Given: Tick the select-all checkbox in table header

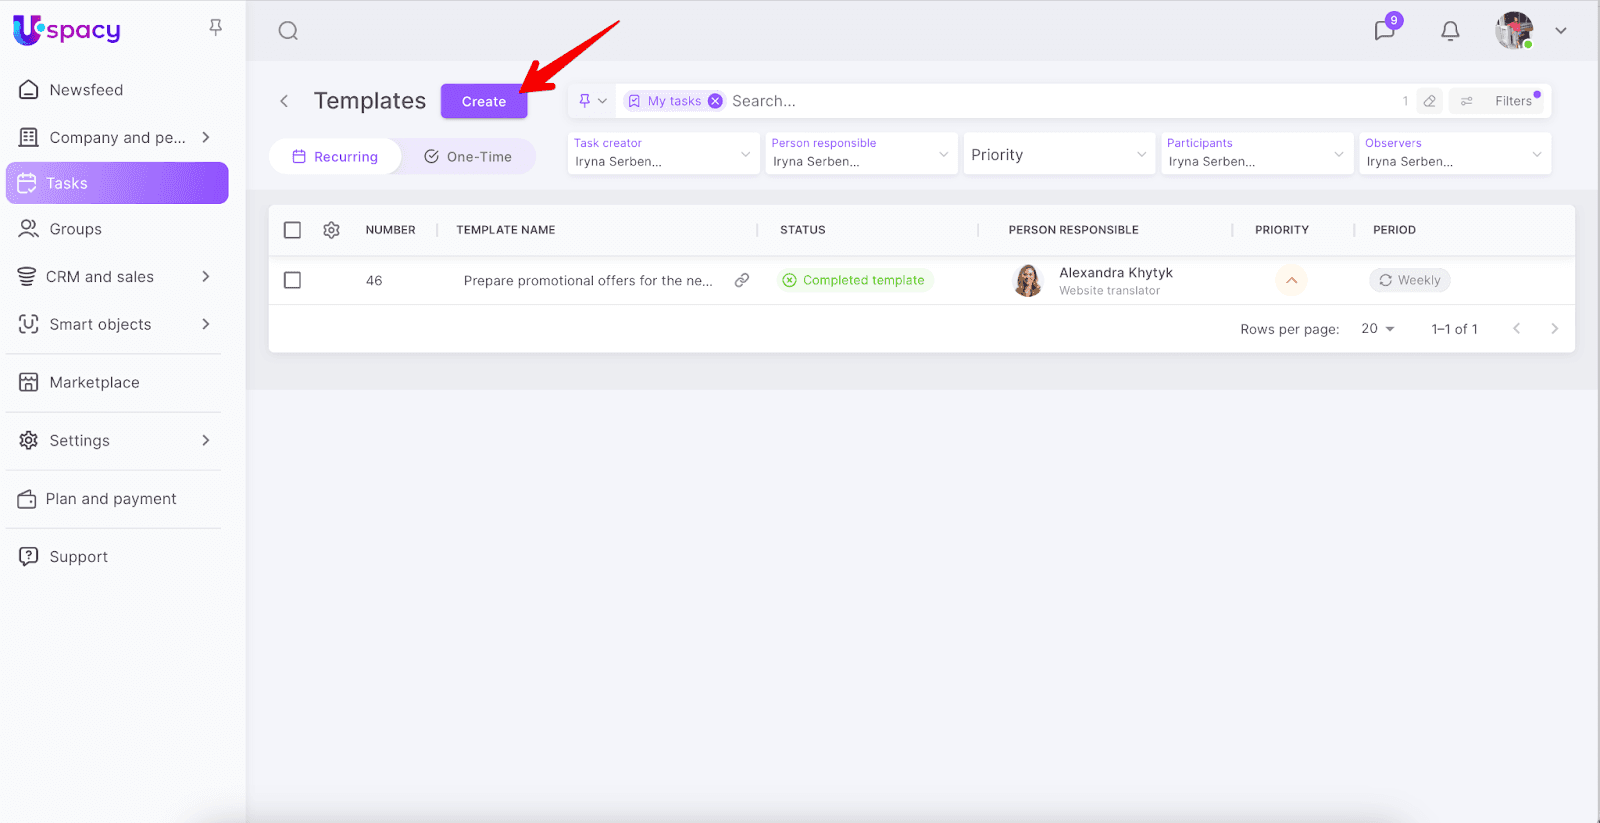Looking at the screenshot, I should pos(292,230).
